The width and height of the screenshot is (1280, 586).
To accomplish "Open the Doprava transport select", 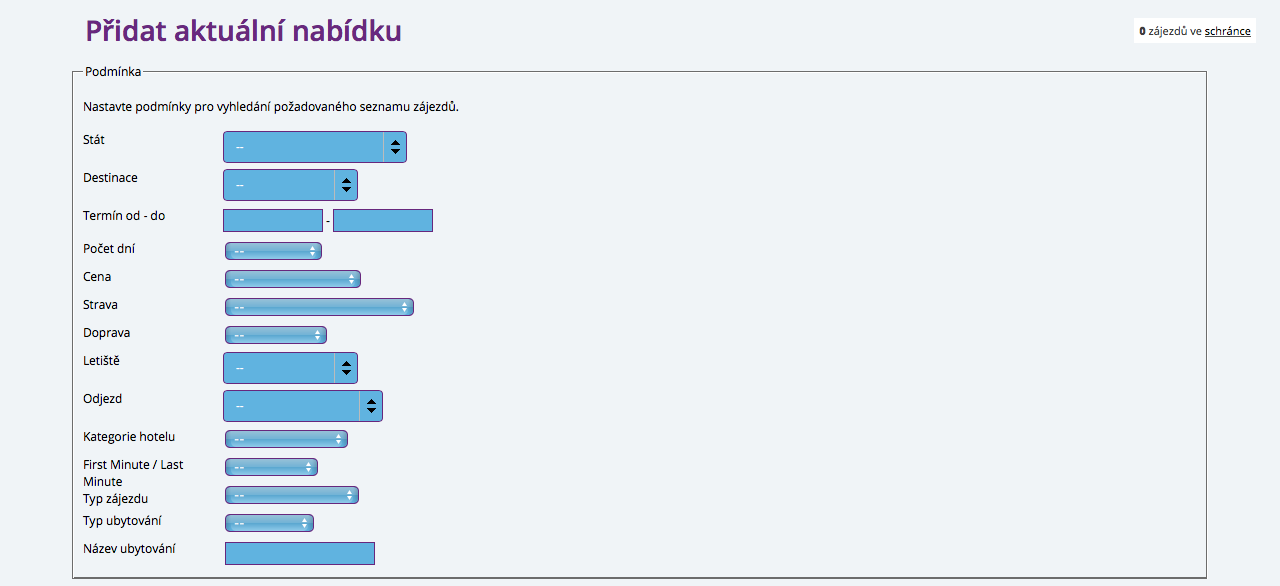I will click(275, 335).
